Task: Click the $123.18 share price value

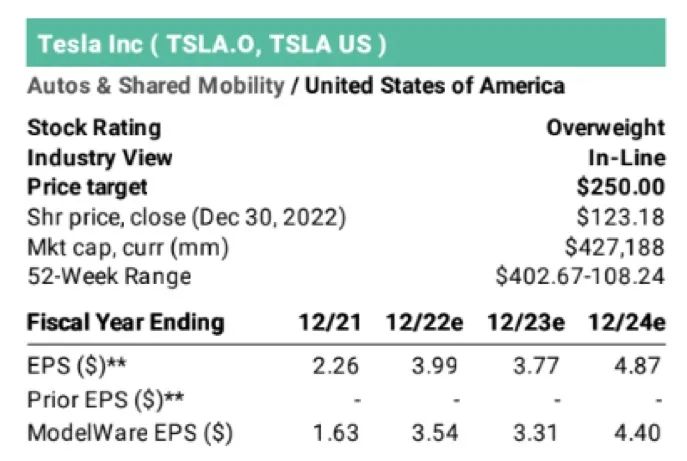Action: coord(620,217)
